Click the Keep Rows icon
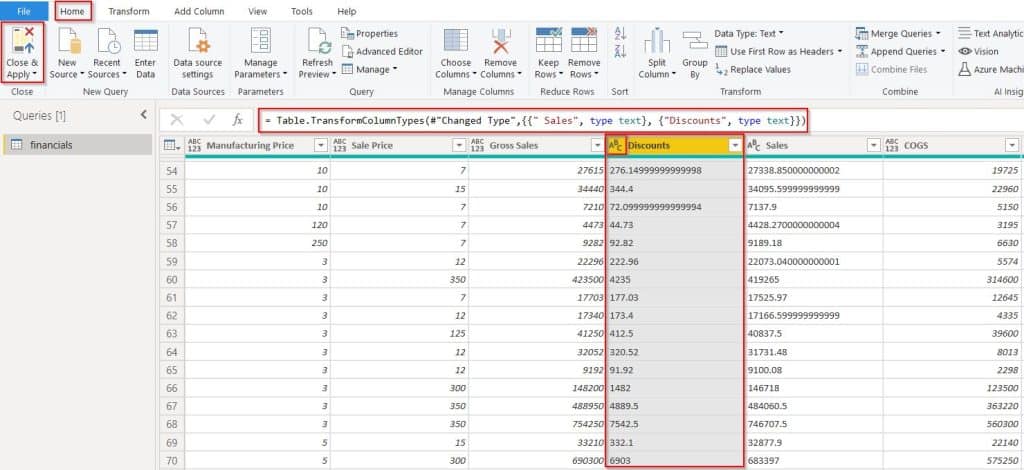Viewport: 1024px width, 470px height. click(549, 40)
